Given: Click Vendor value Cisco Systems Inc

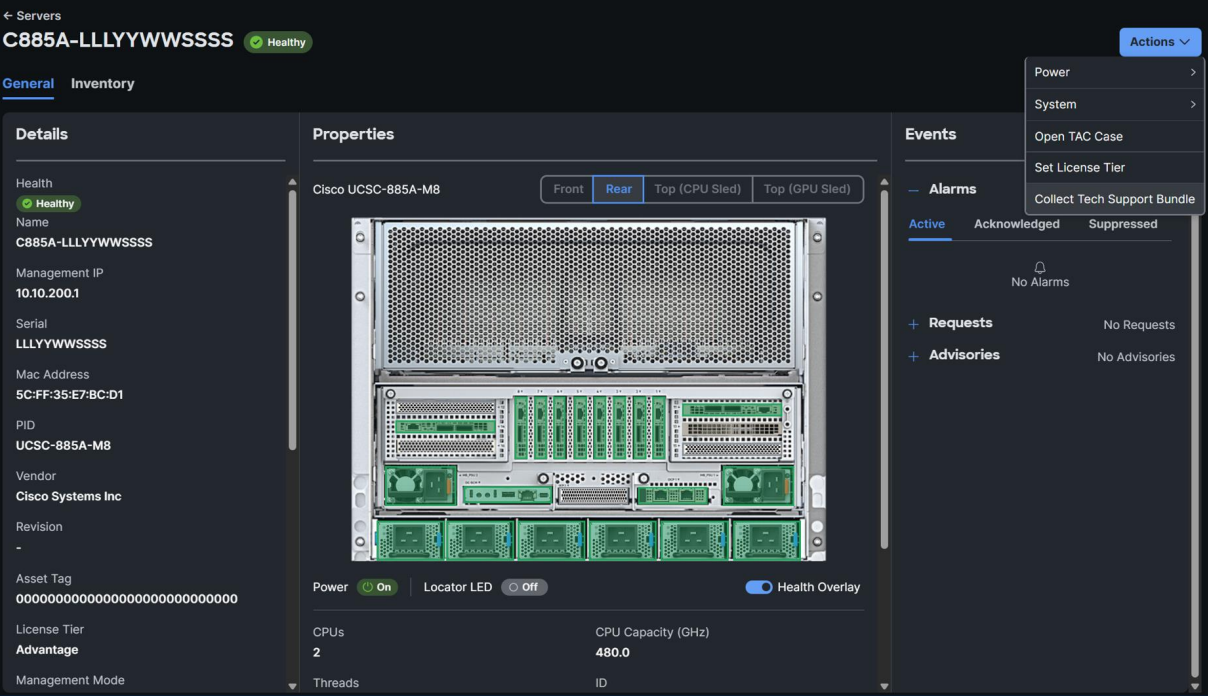Looking at the screenshot, I should coord(68,496).
